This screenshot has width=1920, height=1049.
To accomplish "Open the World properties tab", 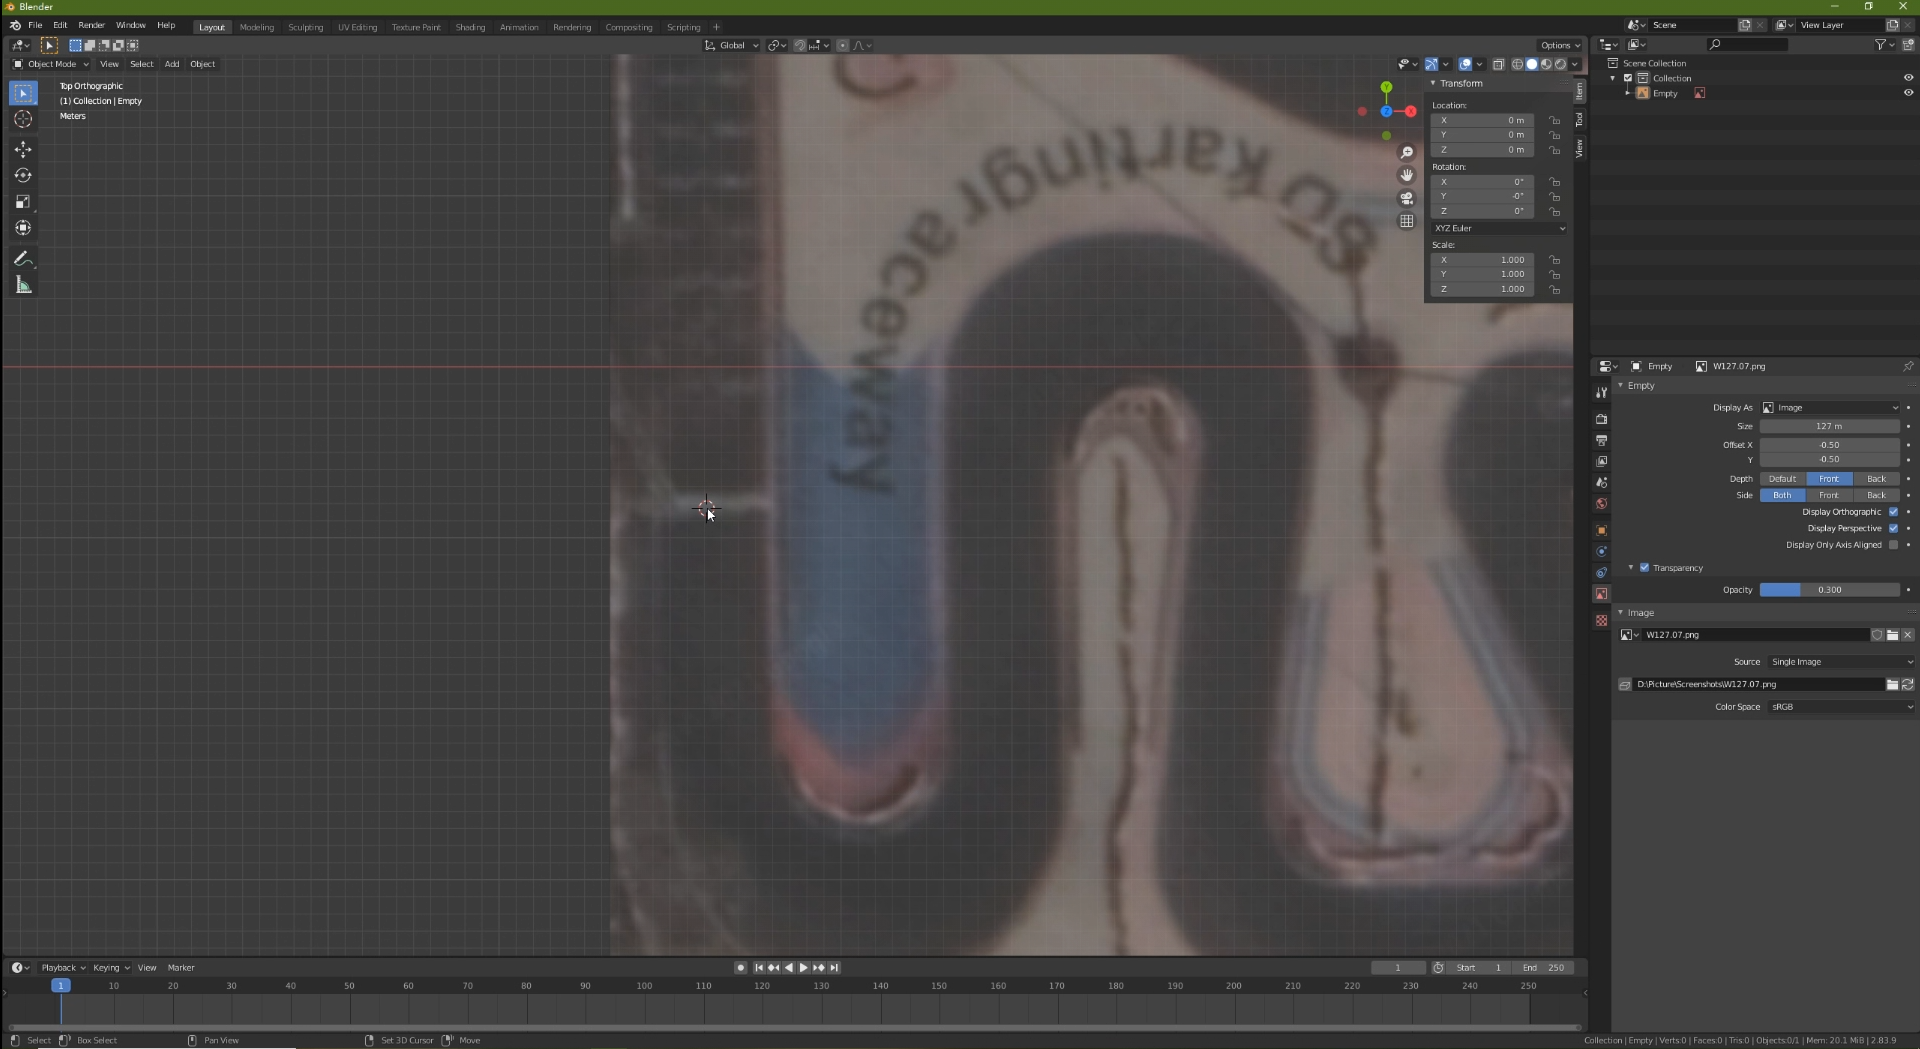I will tap(1601, 503).
